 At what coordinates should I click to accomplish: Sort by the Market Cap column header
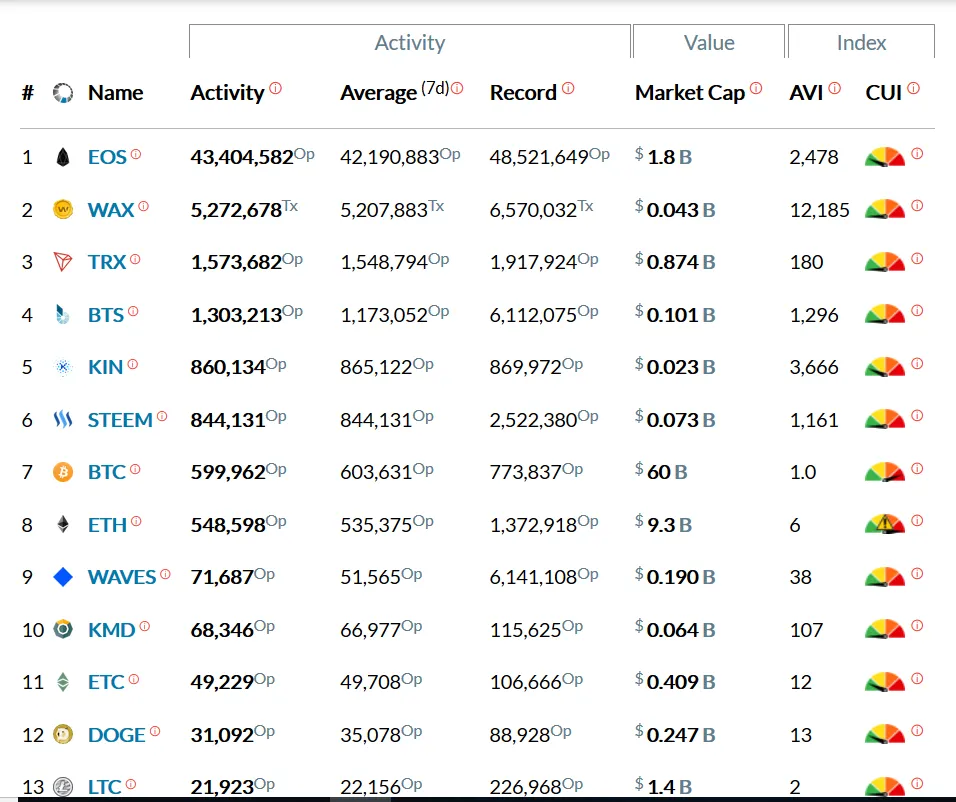(x=690, y=93)
